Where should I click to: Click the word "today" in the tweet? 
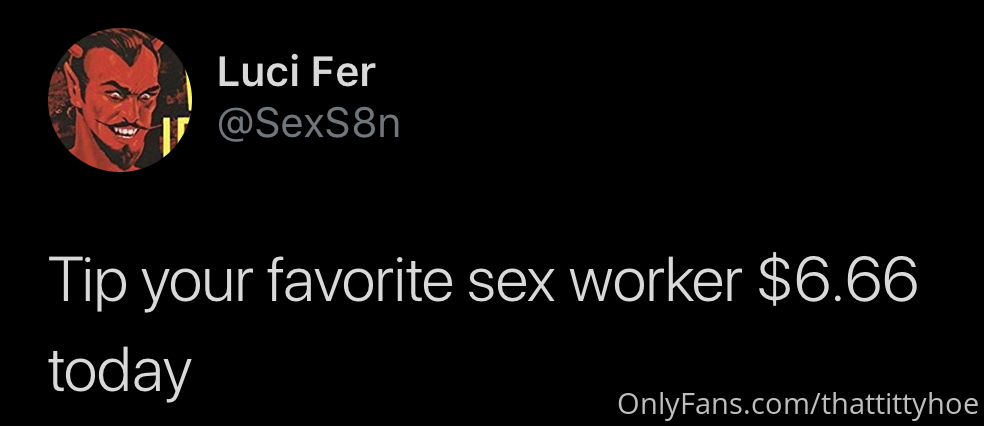[x=119, y=371]
